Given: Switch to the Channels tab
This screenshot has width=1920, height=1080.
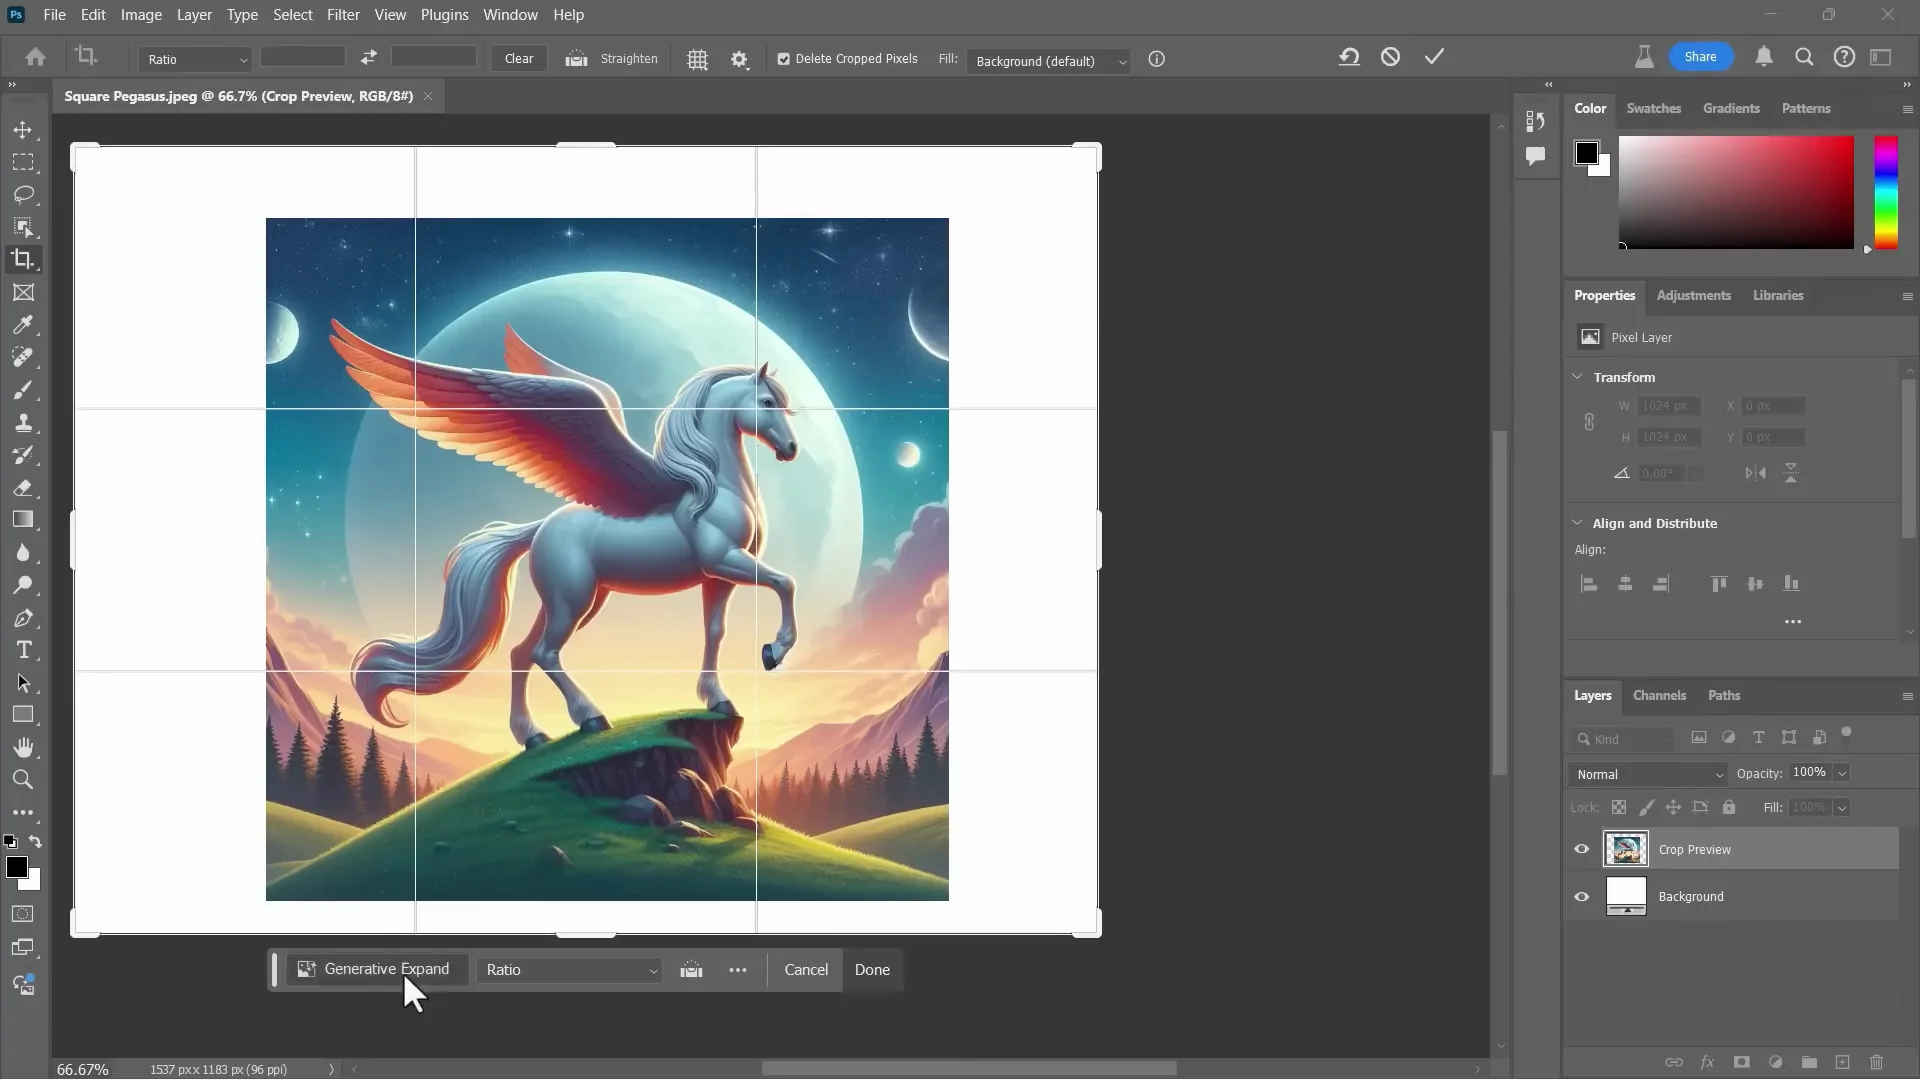Looking at the screenshot, I should [1658, 695].
